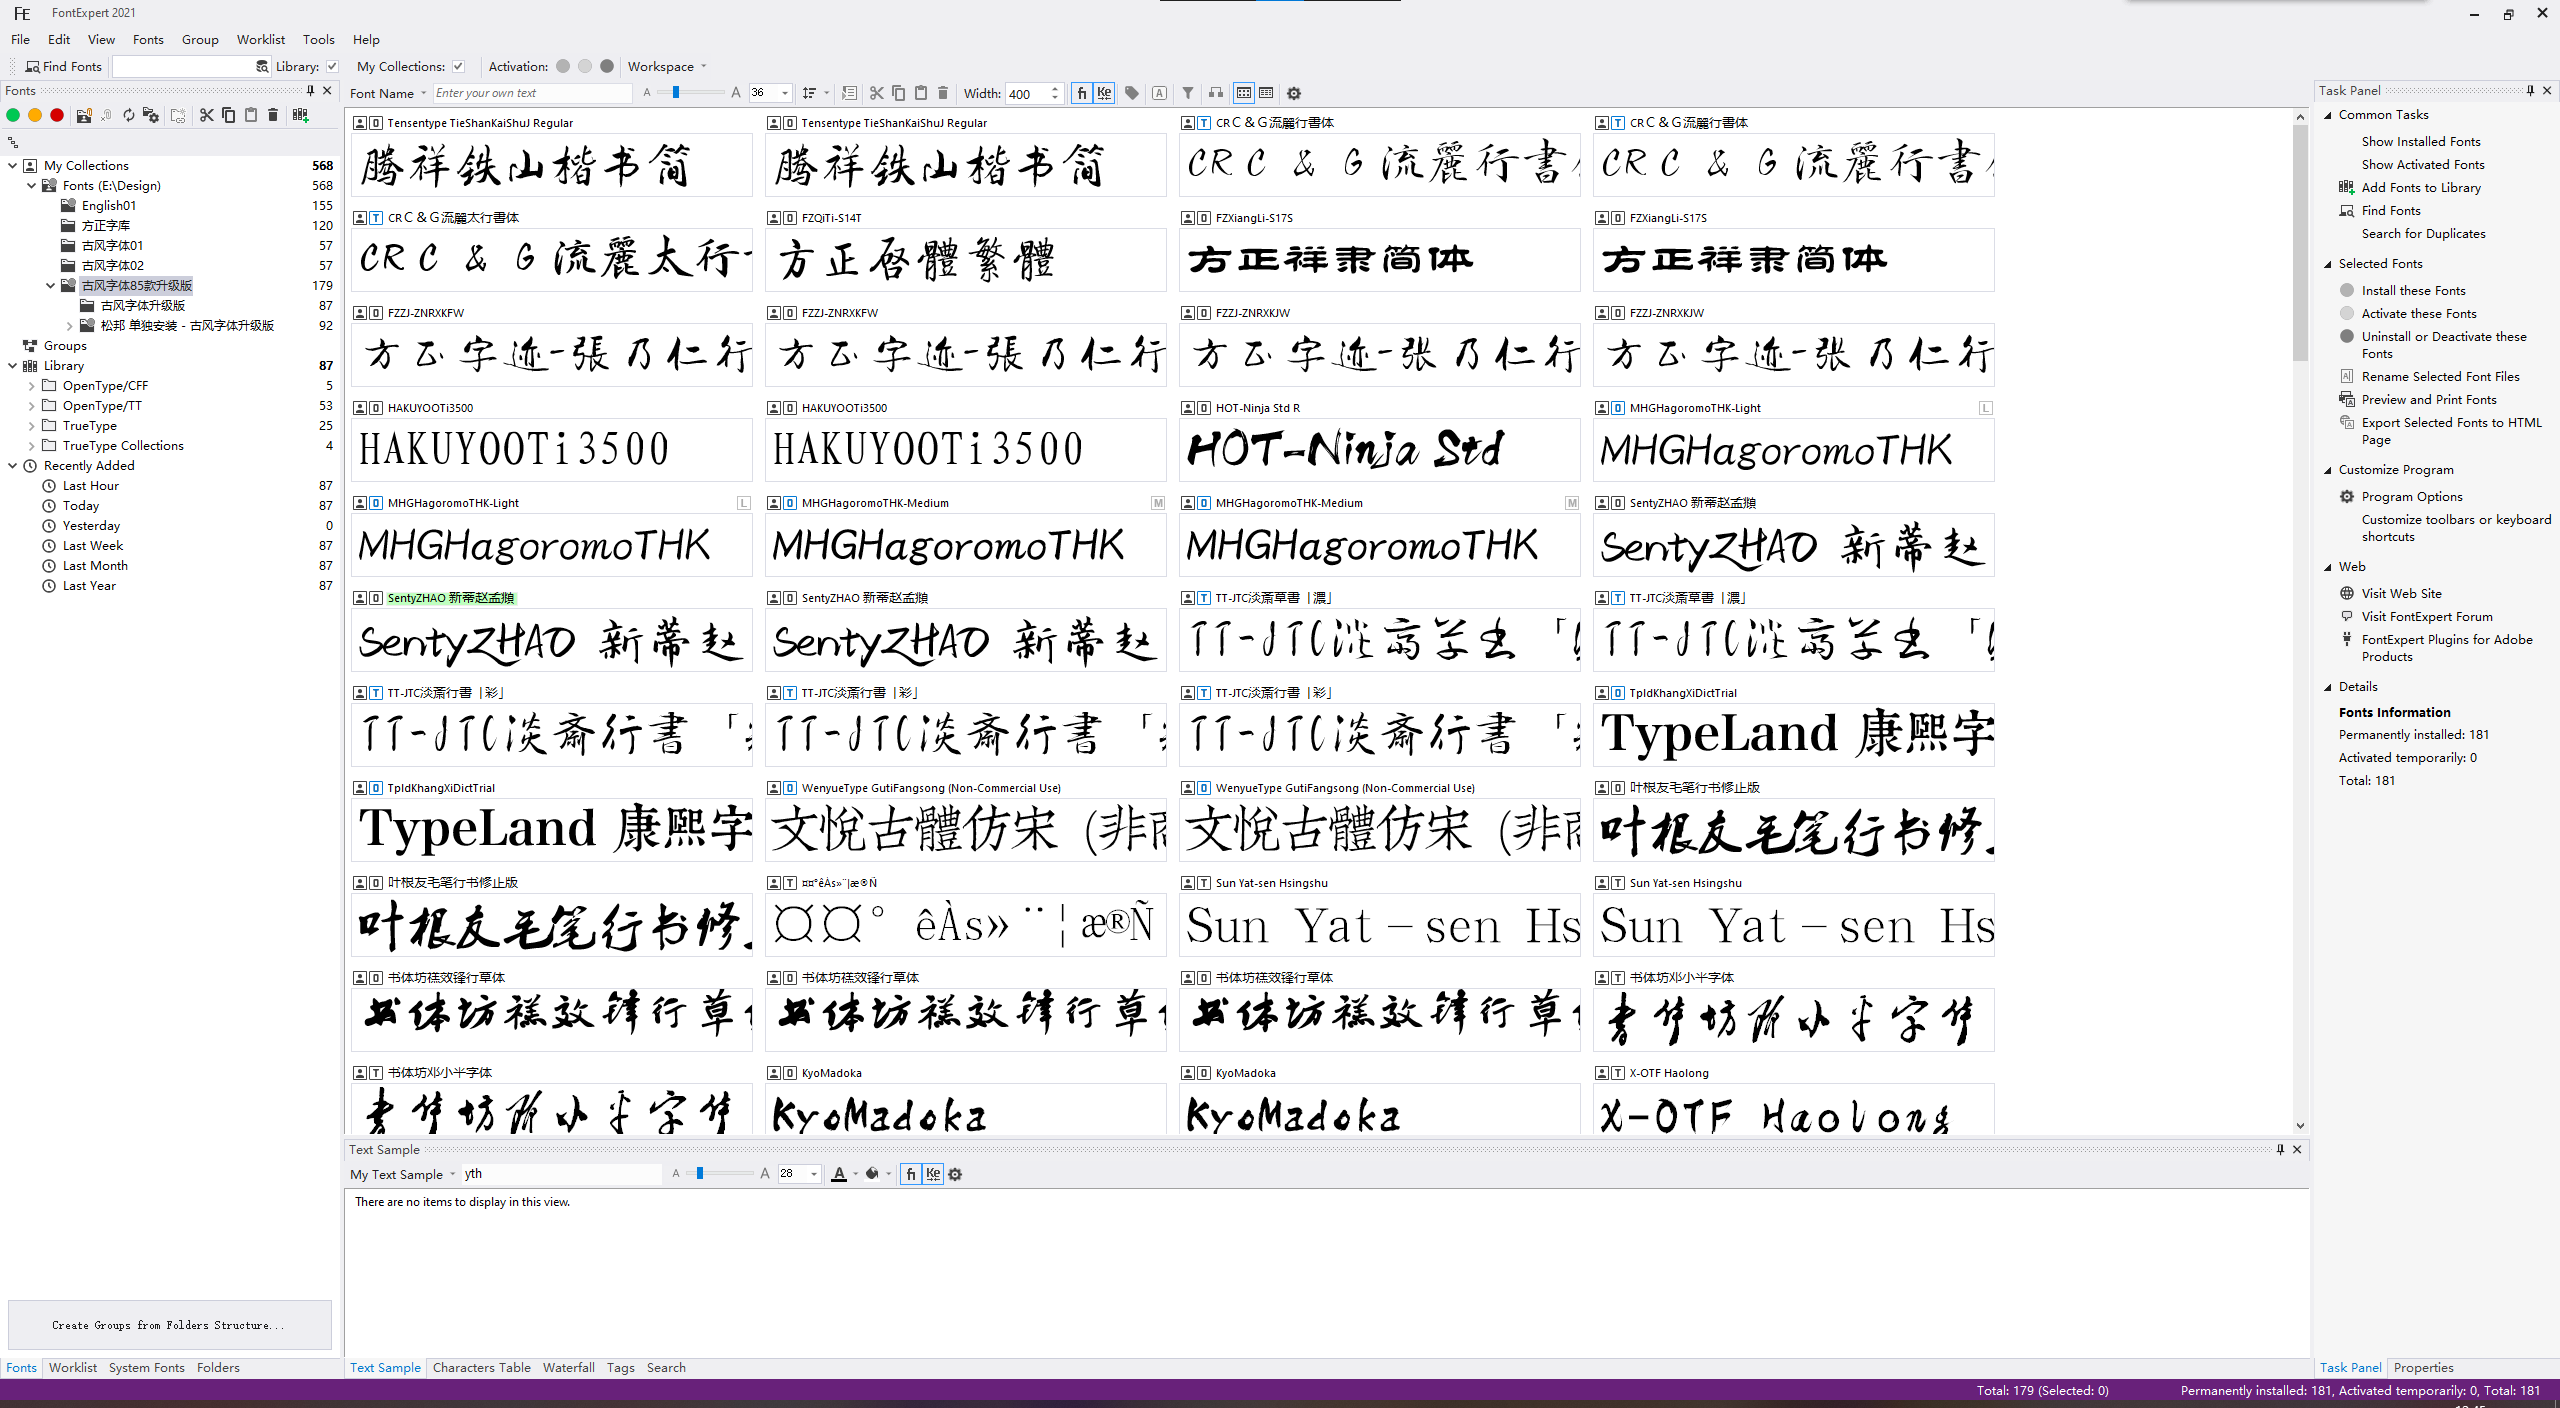Click the green install fonts circle icon

coord(13,115)
